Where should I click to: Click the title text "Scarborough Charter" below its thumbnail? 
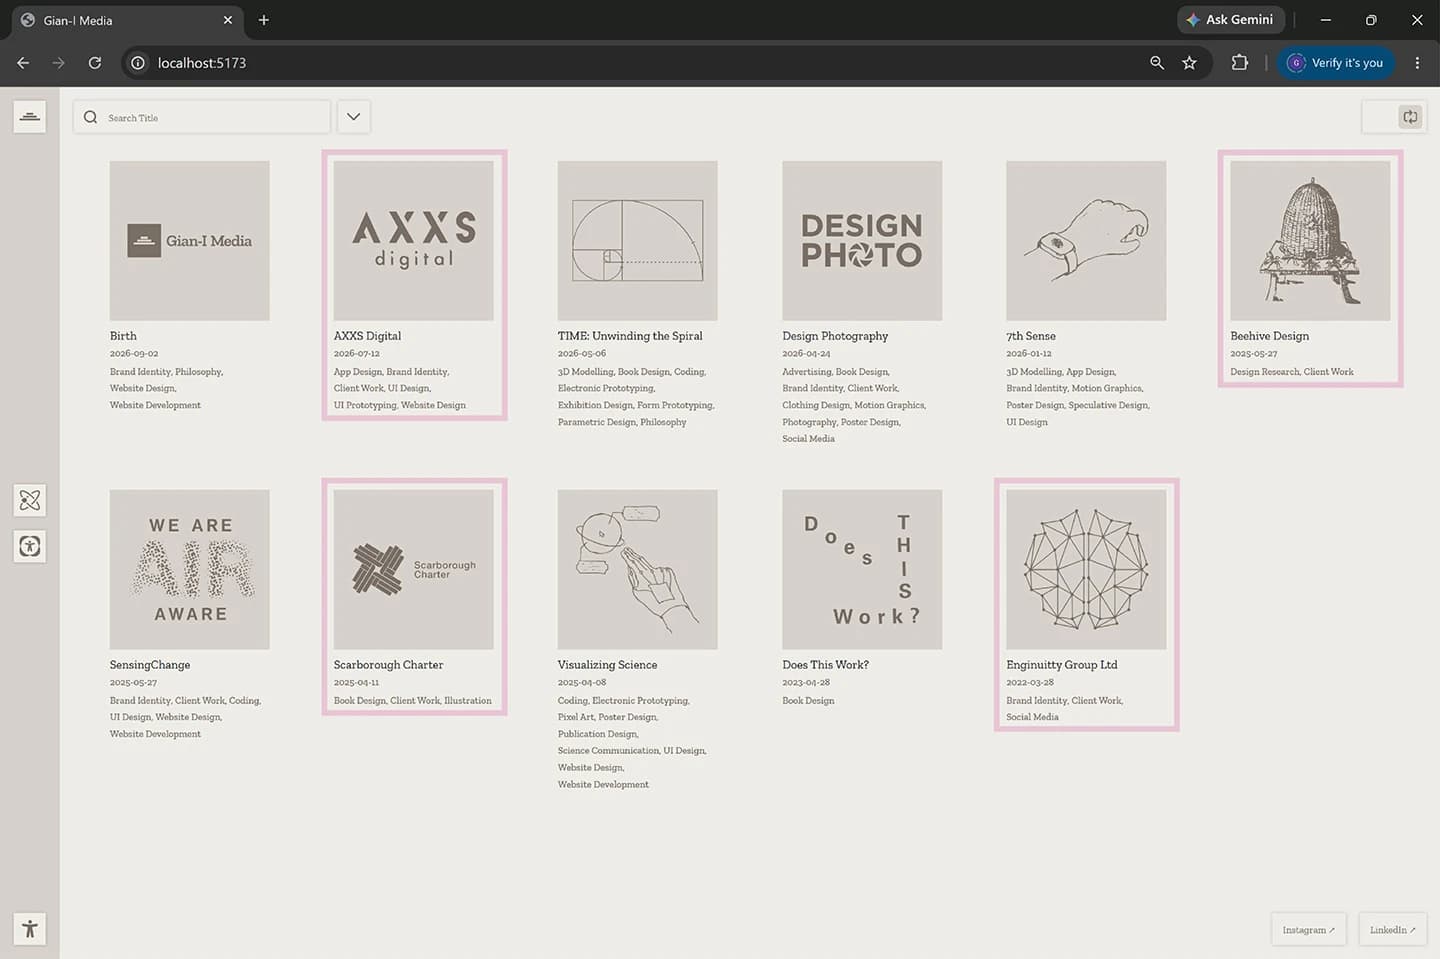(x=389, y=665)
